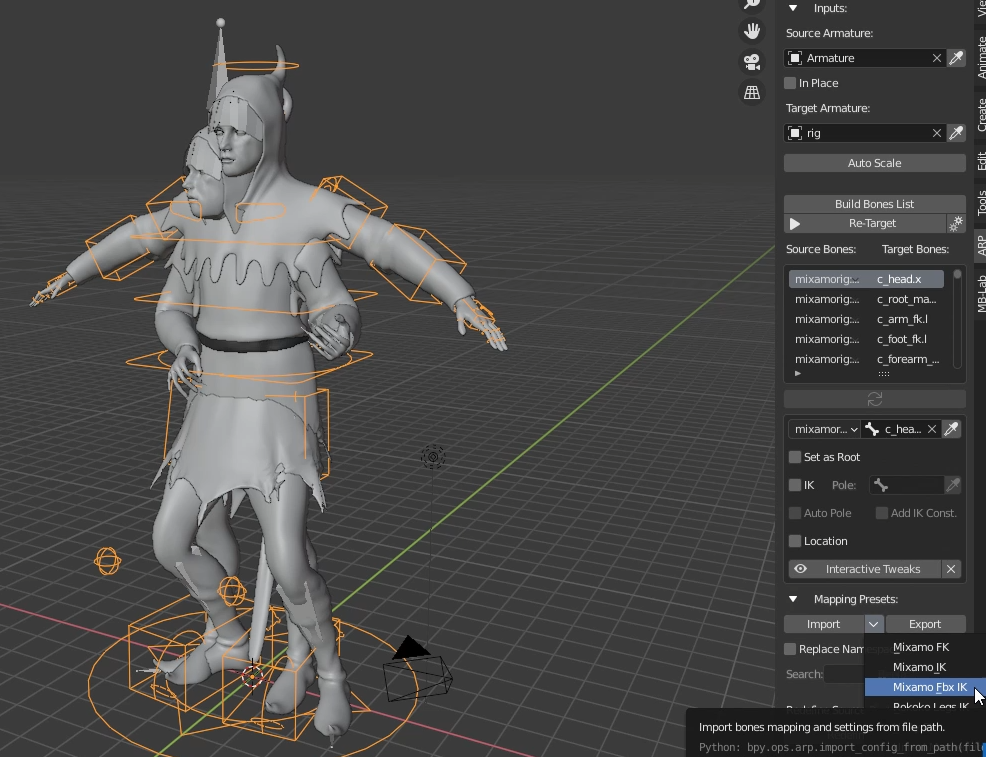Use eyedropper next to c_hea bone field
The image size is (986, 757).
[951, 429]
